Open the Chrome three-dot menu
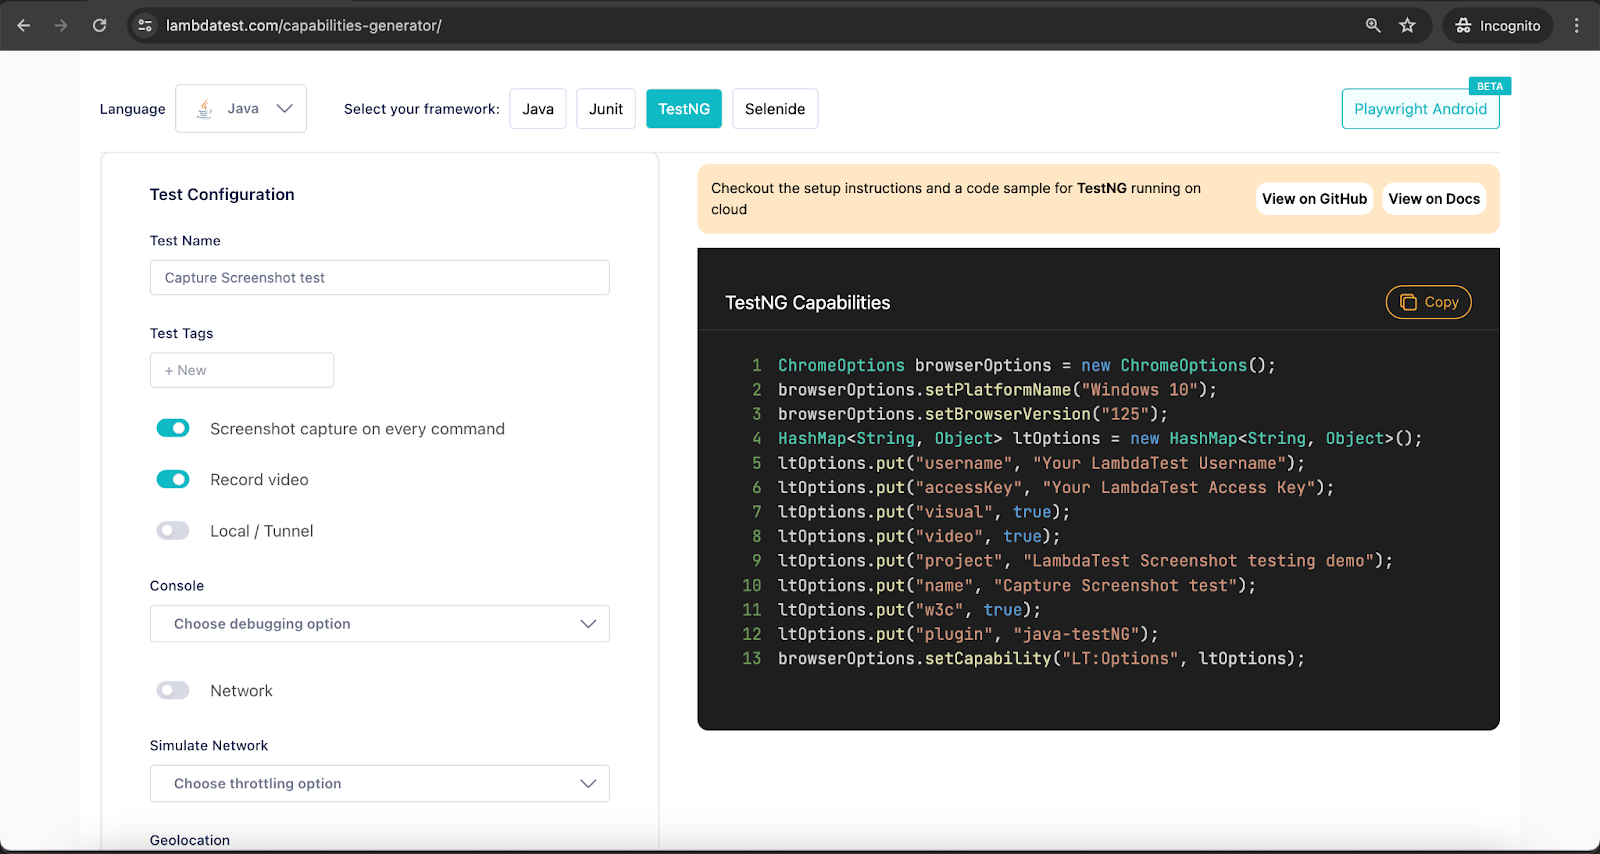The width and height of the screenshot is (1600, 854). [x=1576, y=25]
